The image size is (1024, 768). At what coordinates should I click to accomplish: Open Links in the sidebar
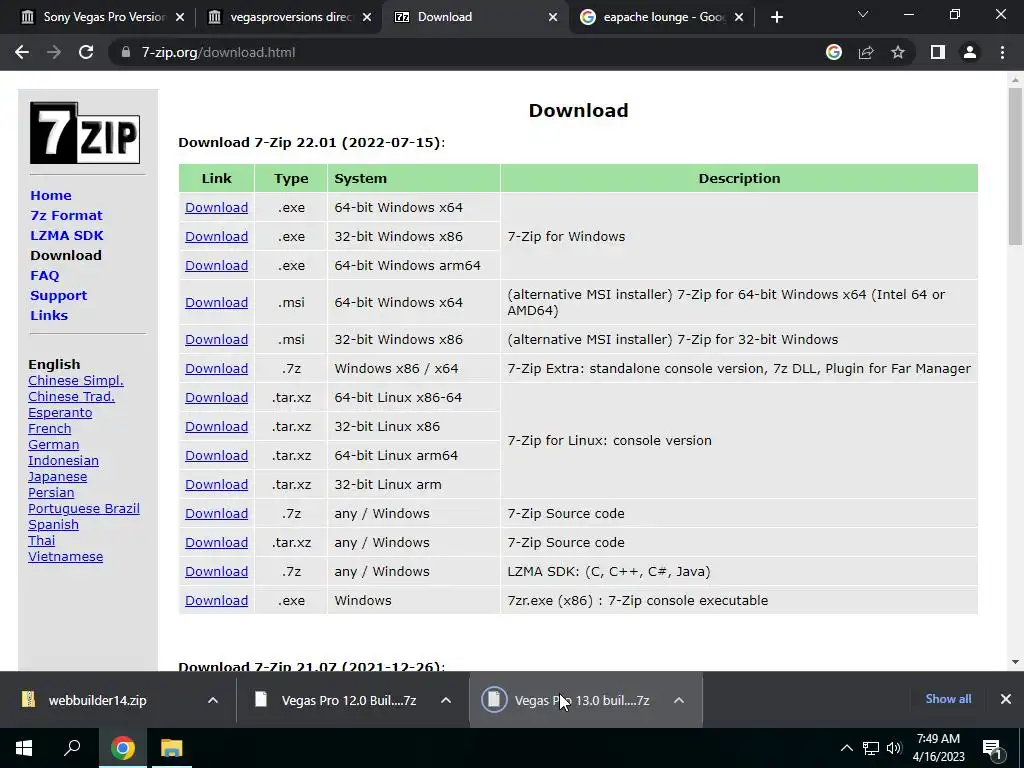coord(49,315)
